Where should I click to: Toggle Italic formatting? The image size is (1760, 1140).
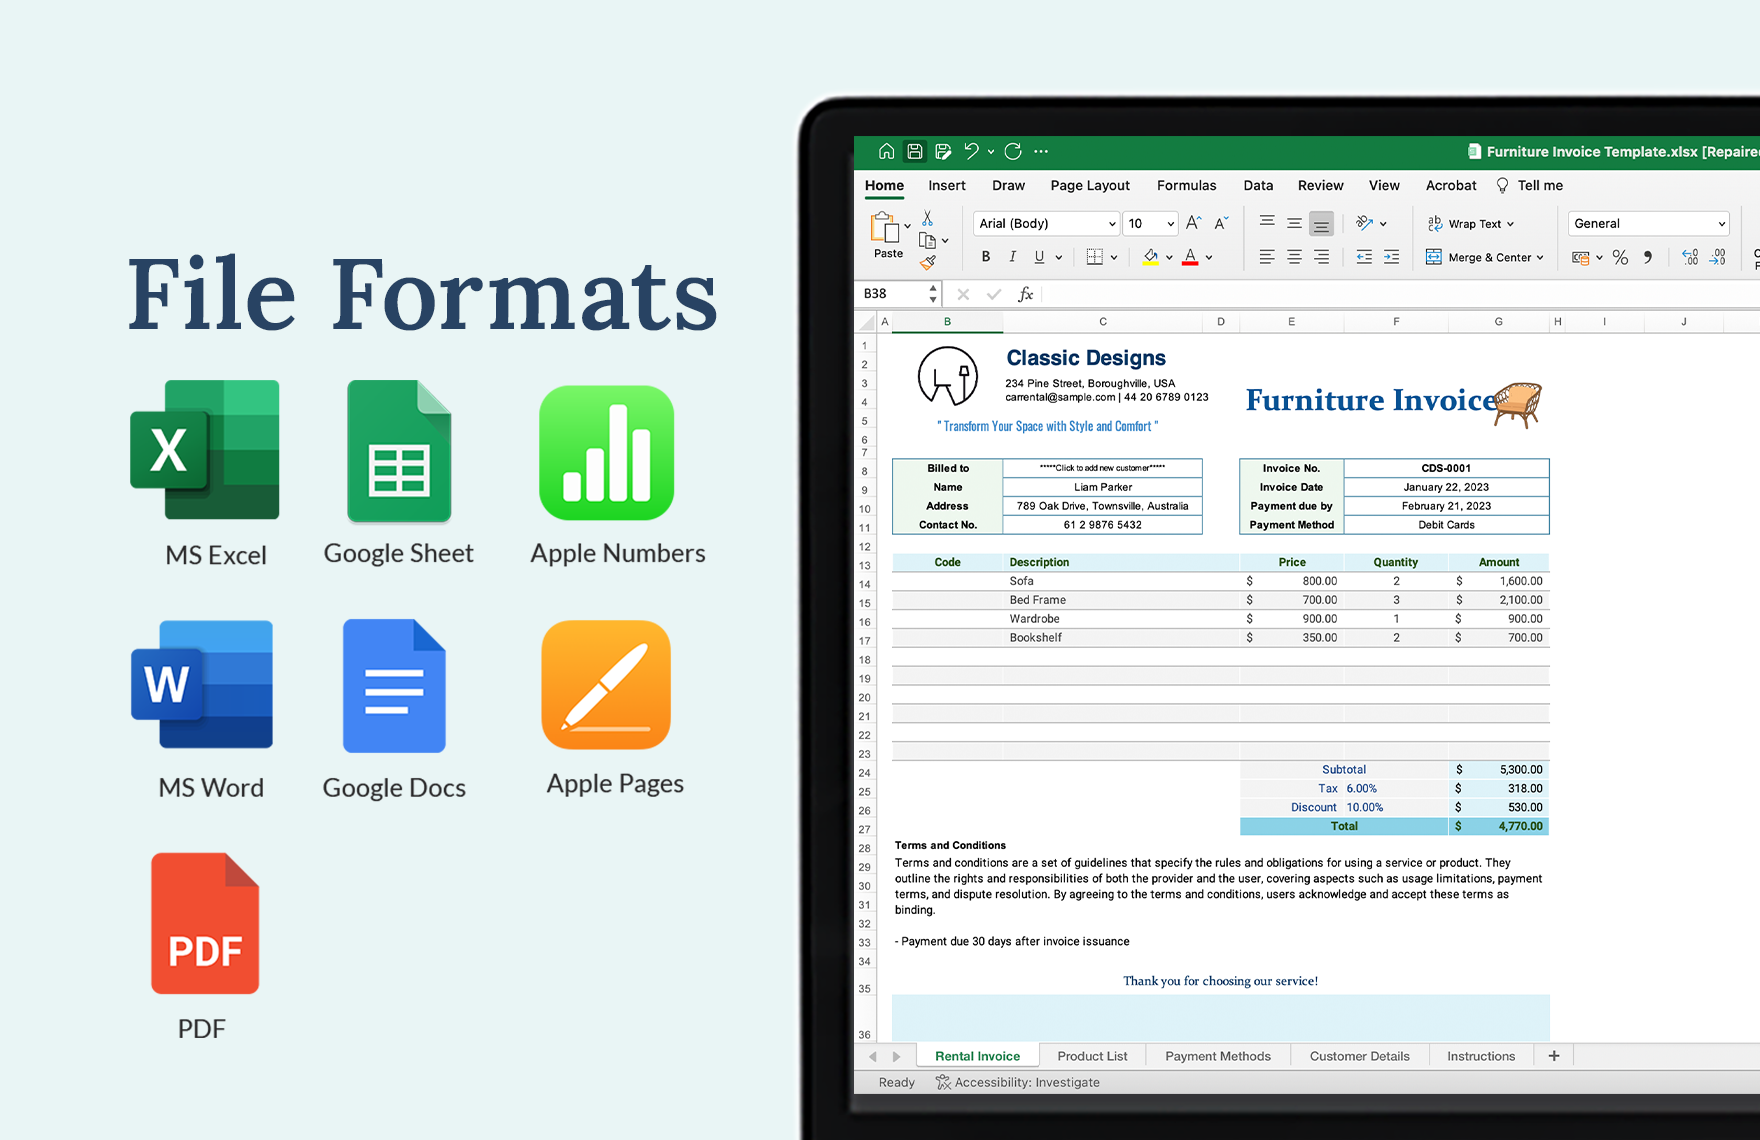1013,257
